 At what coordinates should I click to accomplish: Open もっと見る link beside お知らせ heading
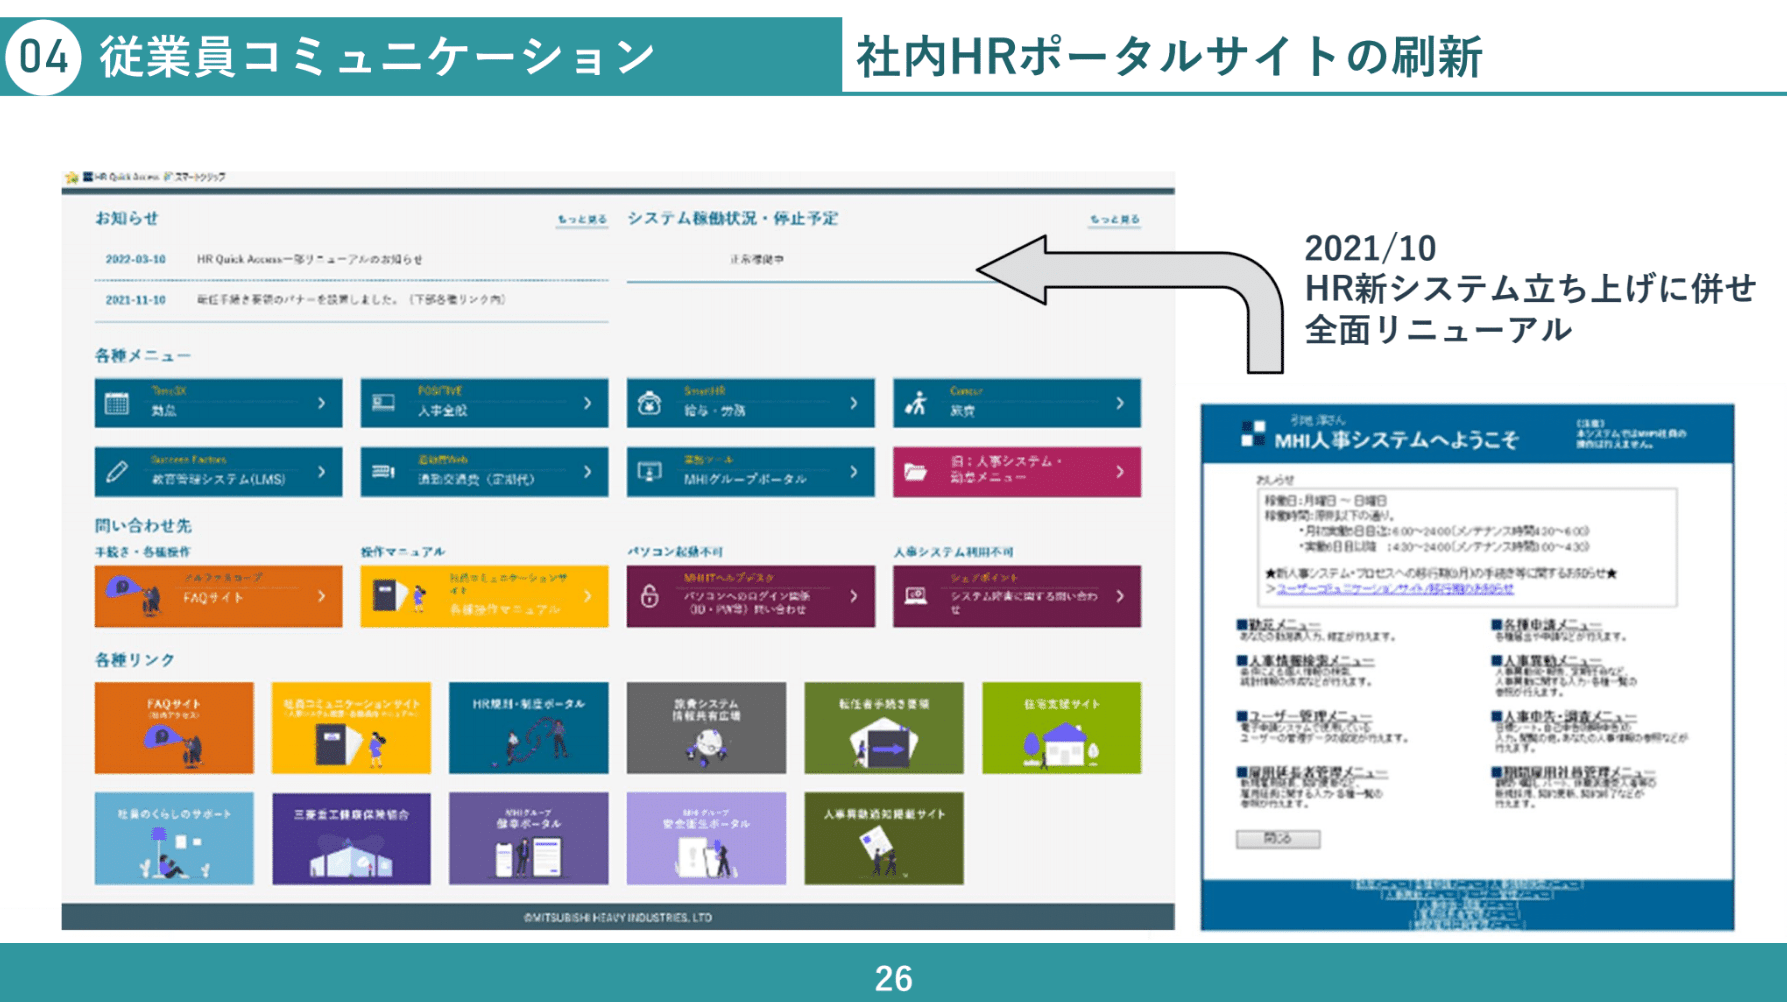click(x=582, y=219)
